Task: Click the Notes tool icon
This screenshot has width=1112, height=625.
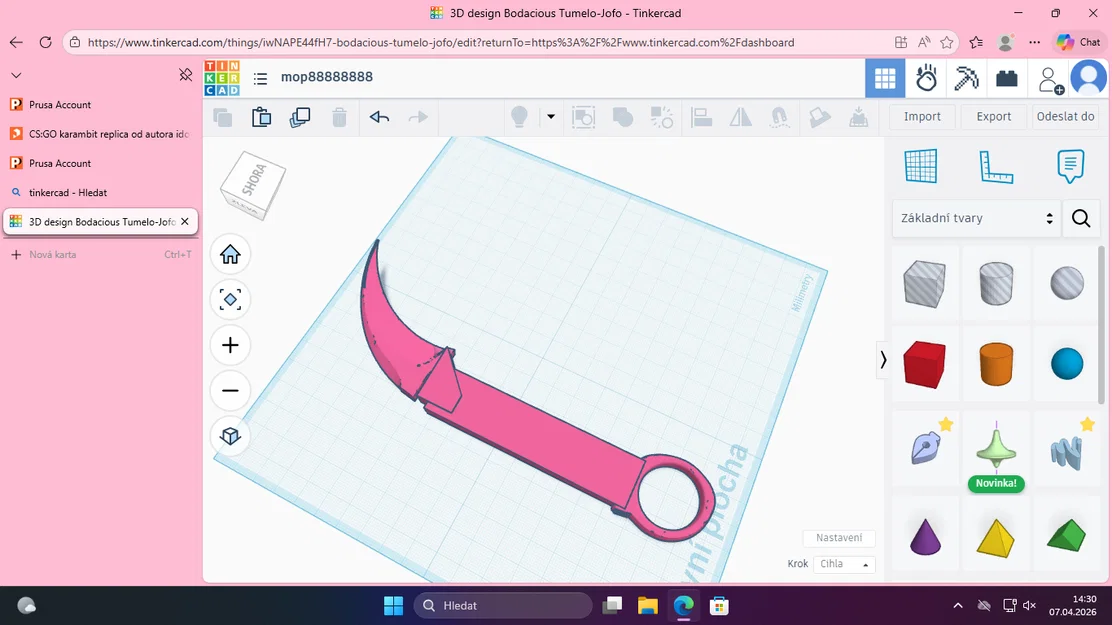Action: point(1071,166)
